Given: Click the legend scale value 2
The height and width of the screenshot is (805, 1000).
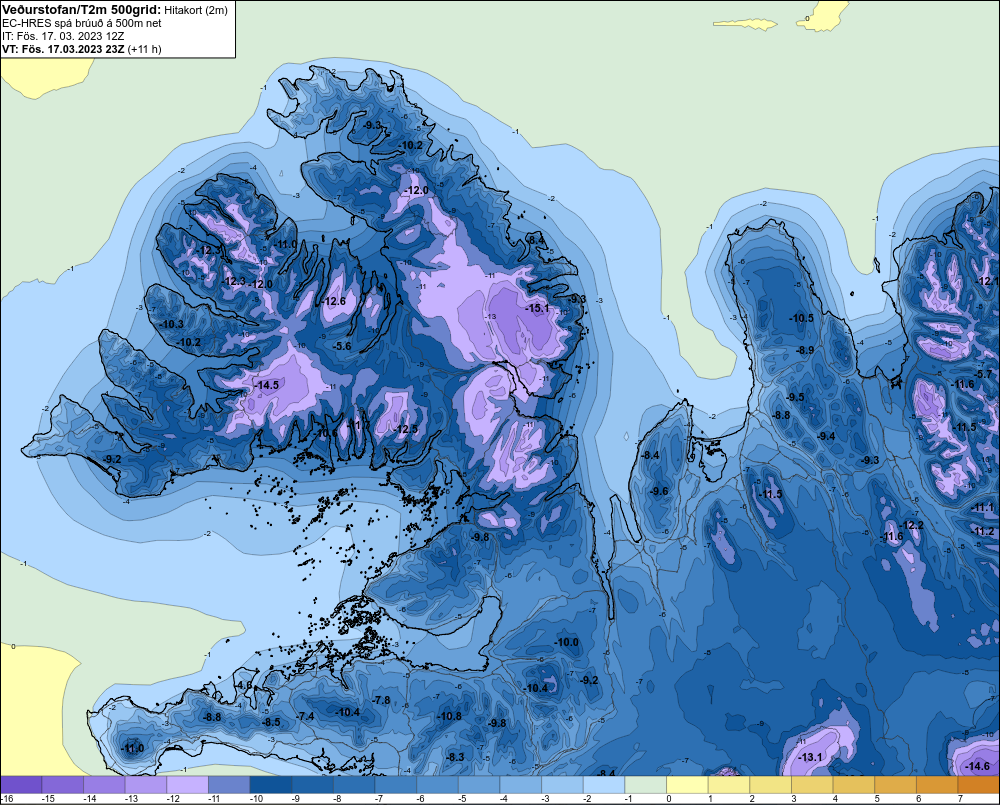Looking at the screenshot, I should [x=752, y=799].
